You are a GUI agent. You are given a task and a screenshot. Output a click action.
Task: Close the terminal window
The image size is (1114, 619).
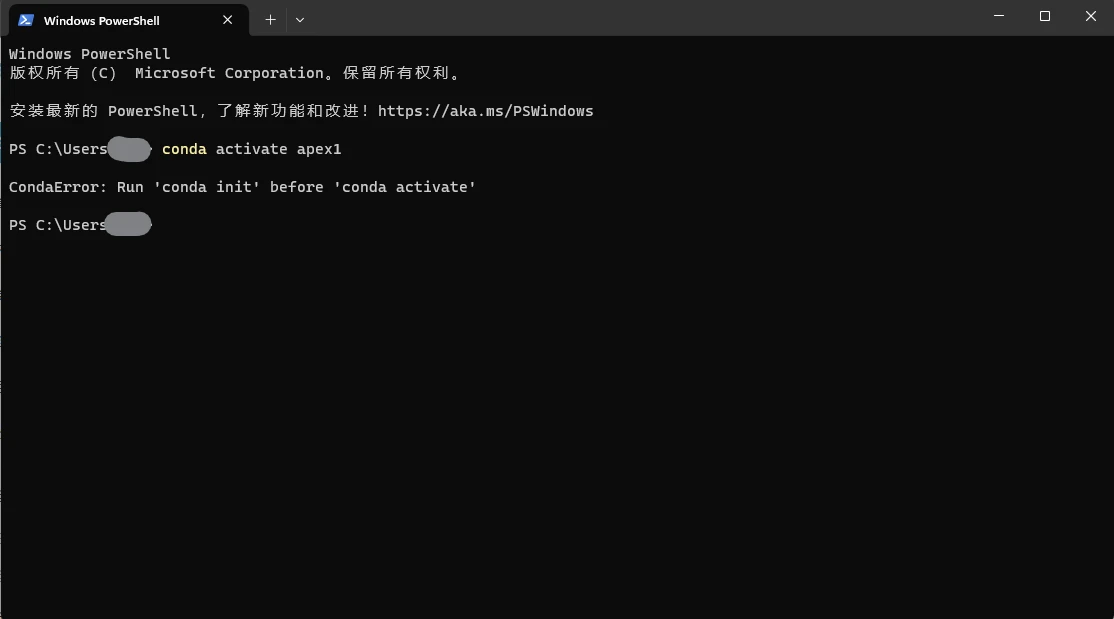pyautogui.click(x=1091, y=16)
